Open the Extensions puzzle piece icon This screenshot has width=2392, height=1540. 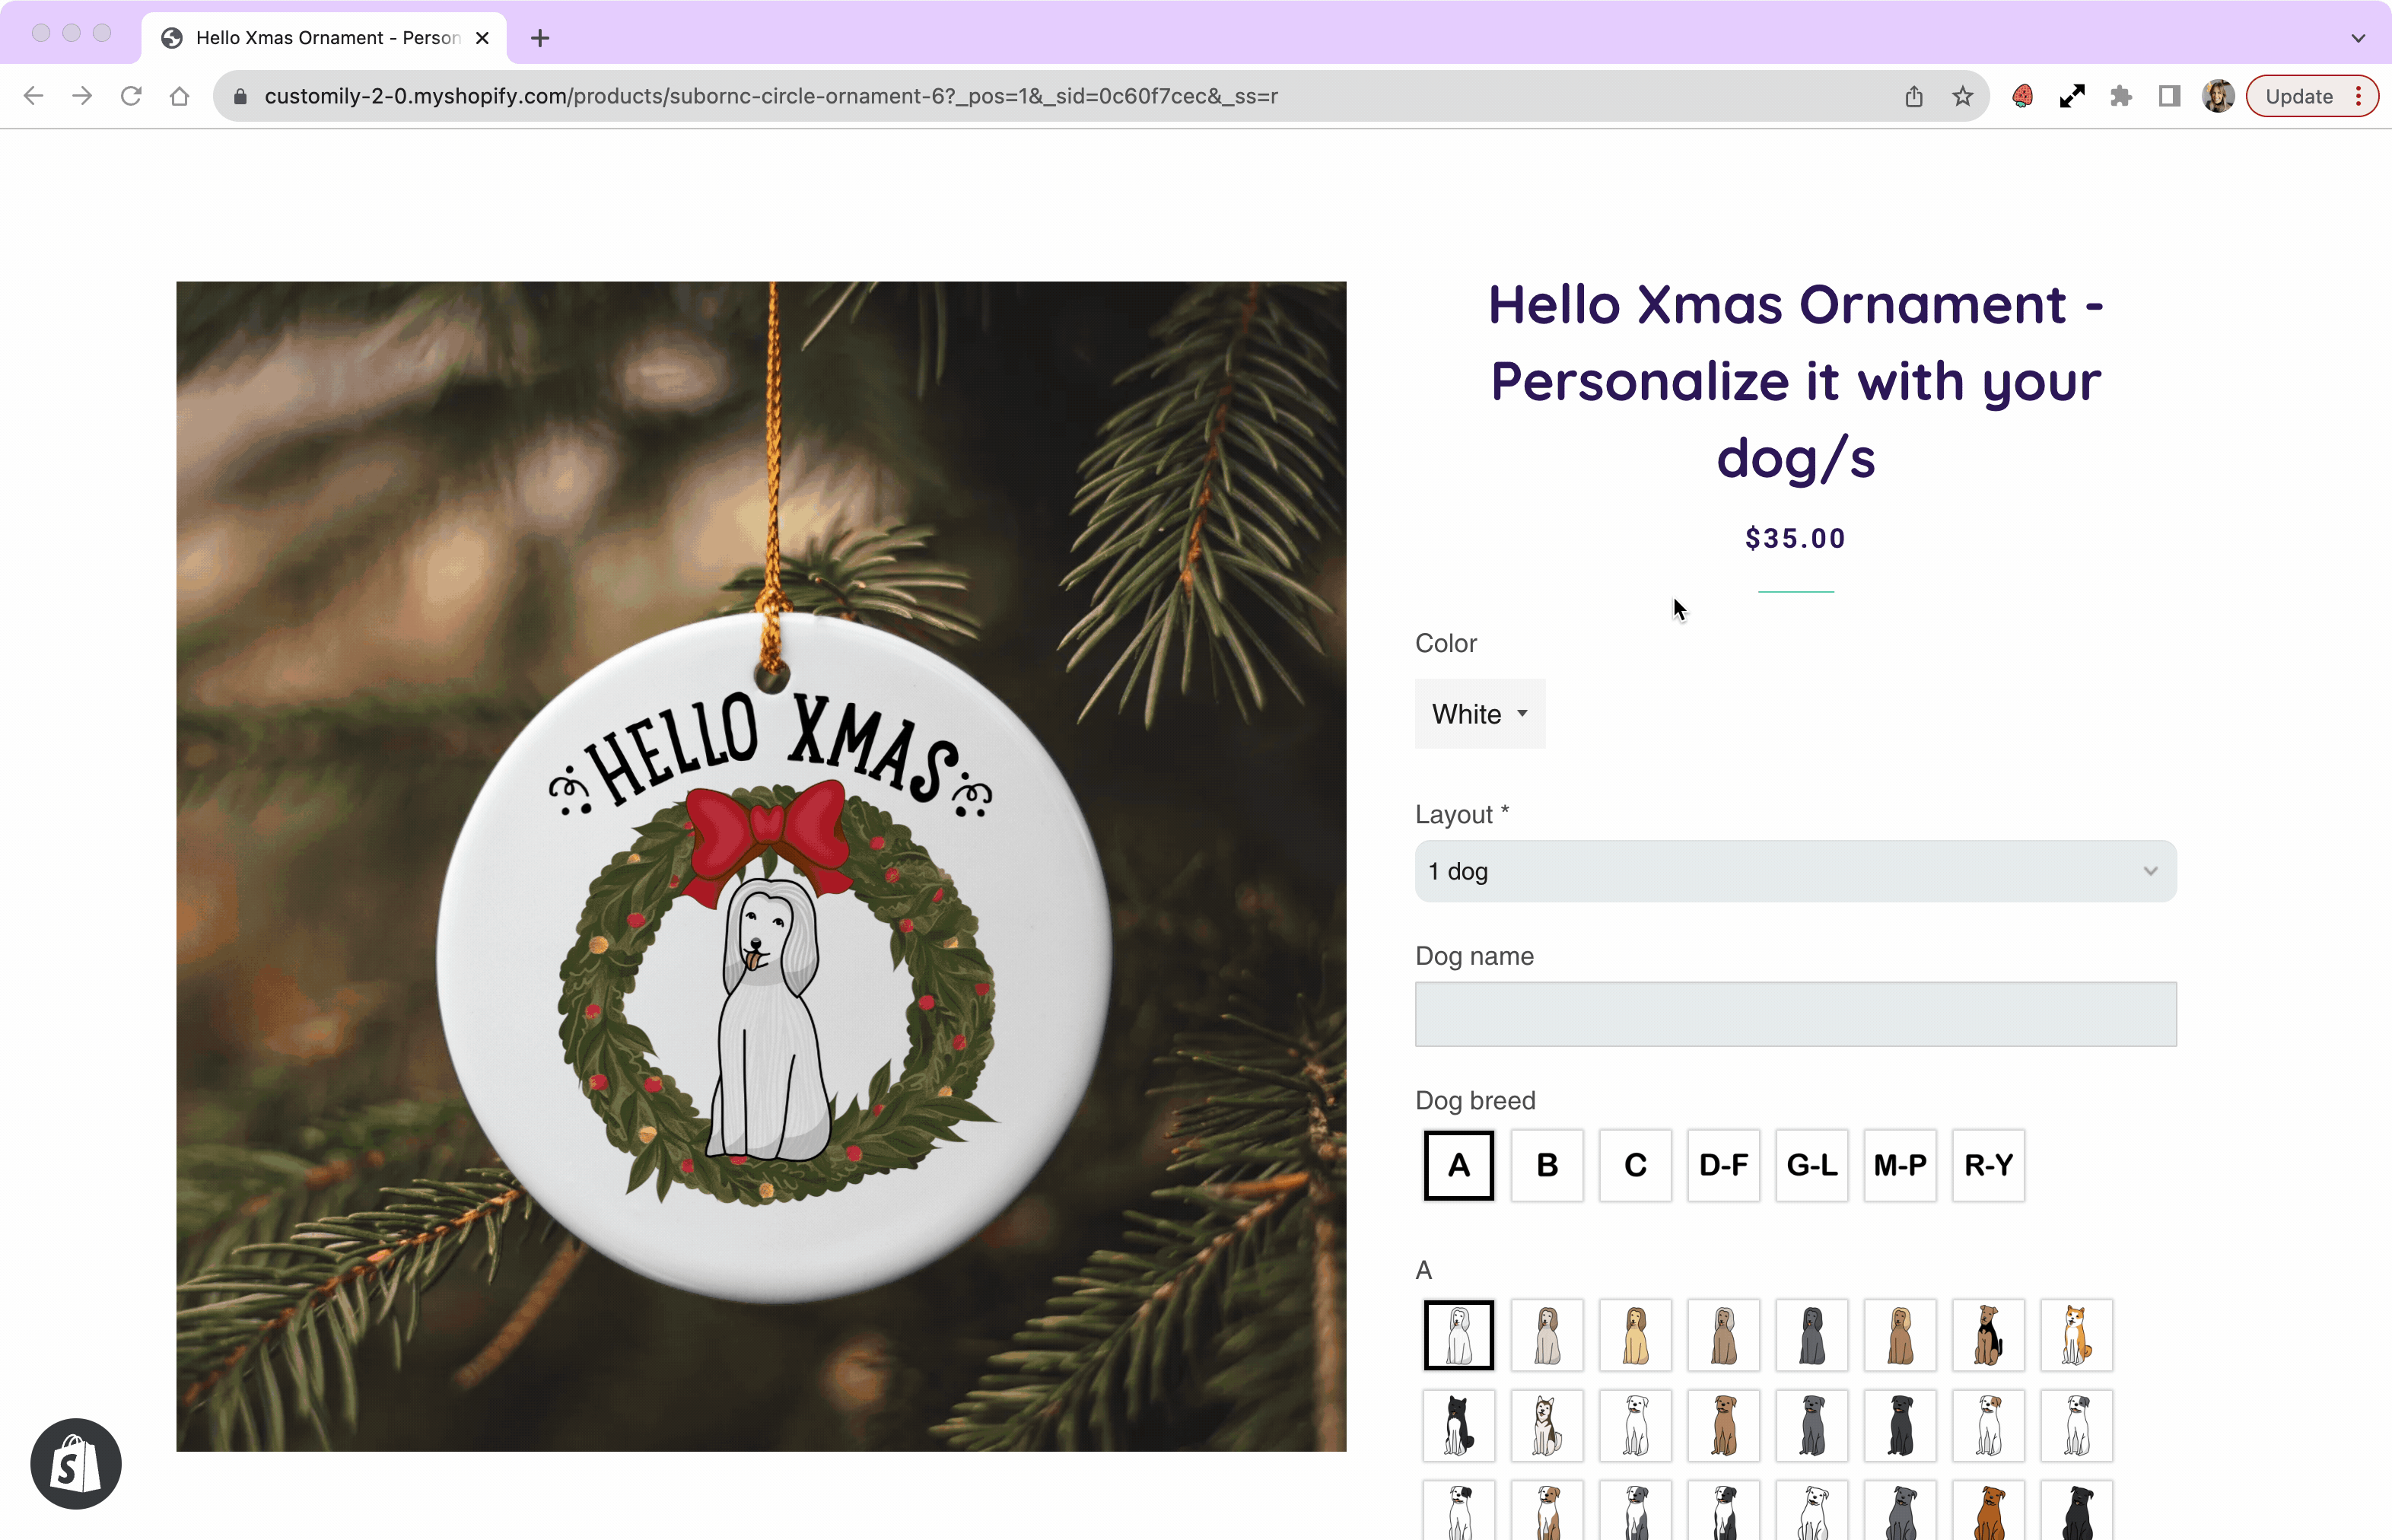(x=2121, y=96)
